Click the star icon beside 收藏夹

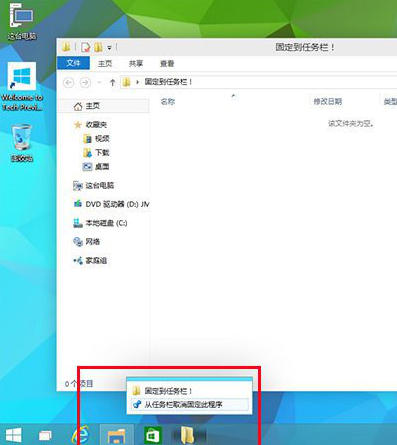coord(78,125)
